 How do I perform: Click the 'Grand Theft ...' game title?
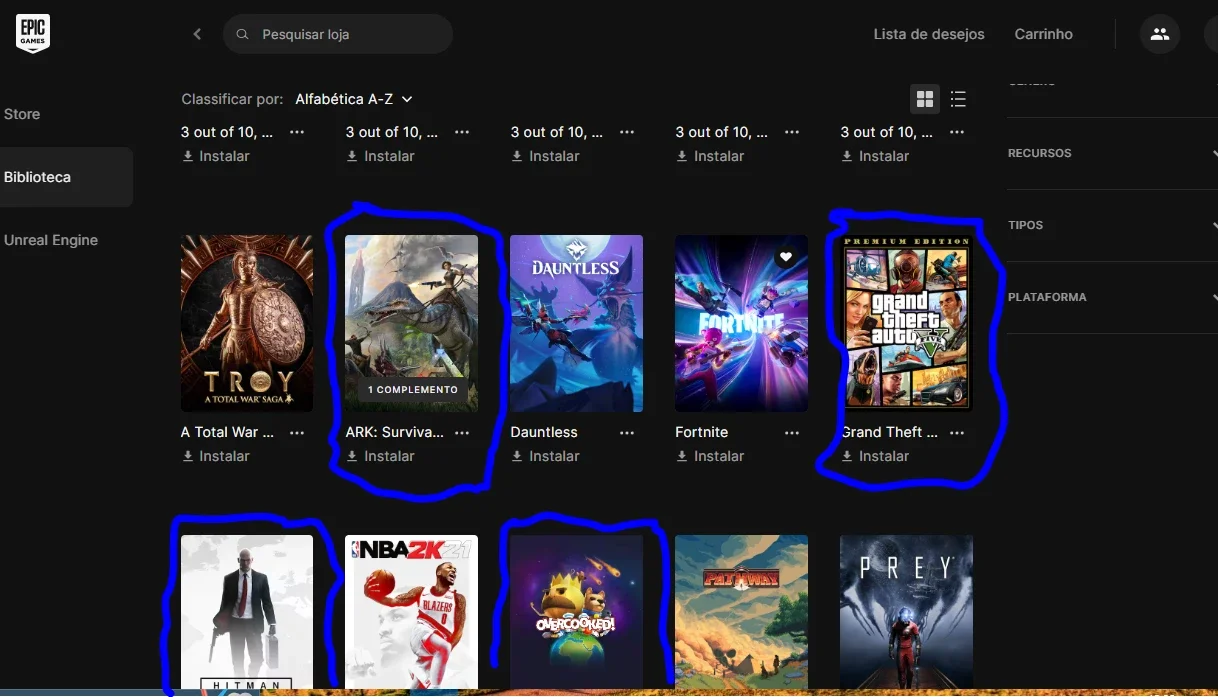click(889, 432)
